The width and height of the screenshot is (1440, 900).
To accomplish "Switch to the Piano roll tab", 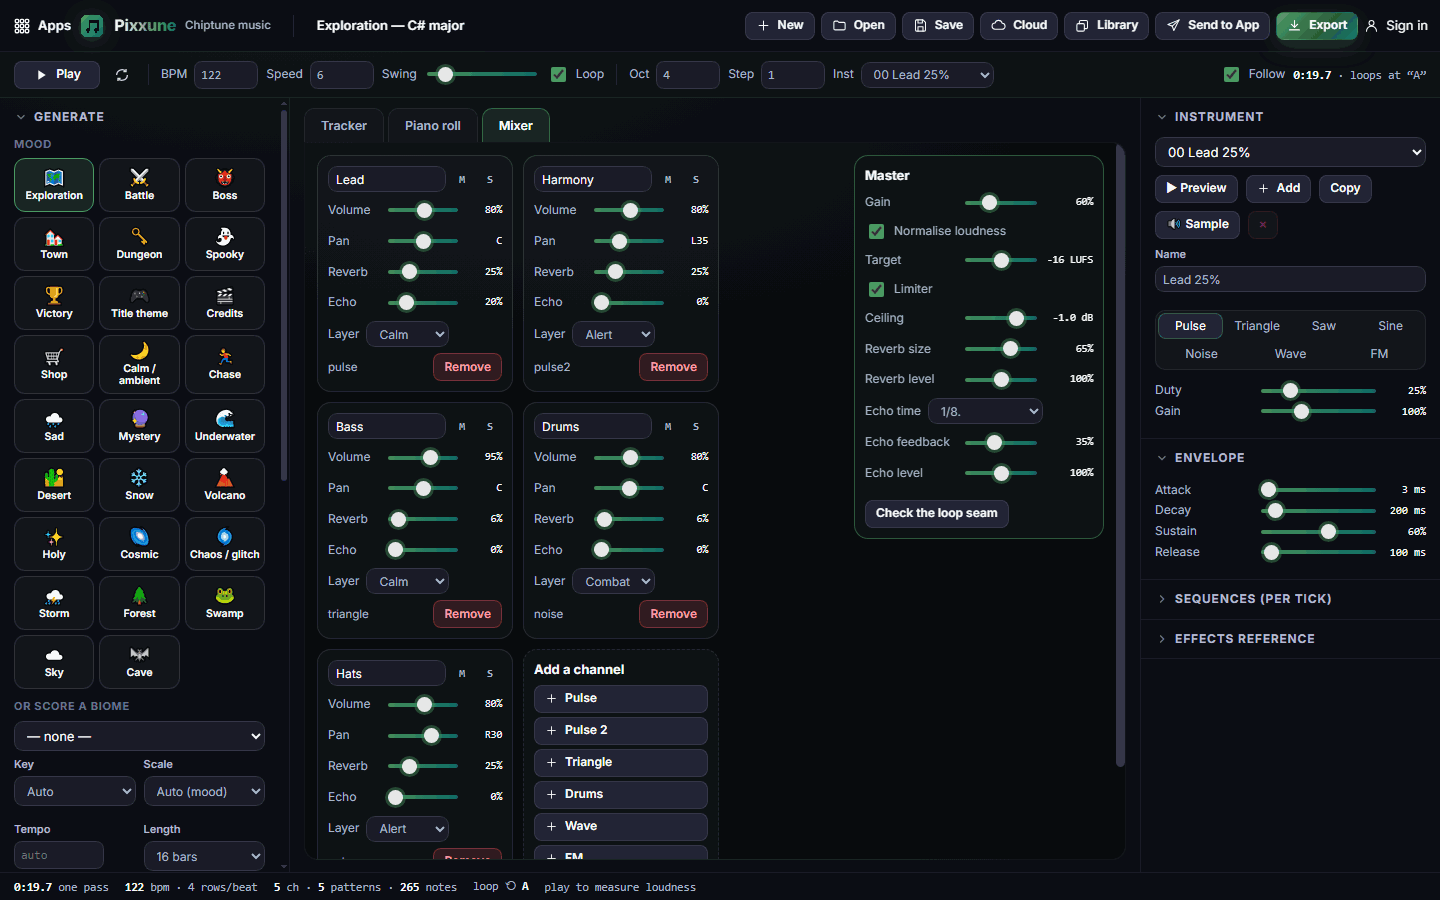I will pyautogui.click(x=433, y=126).
